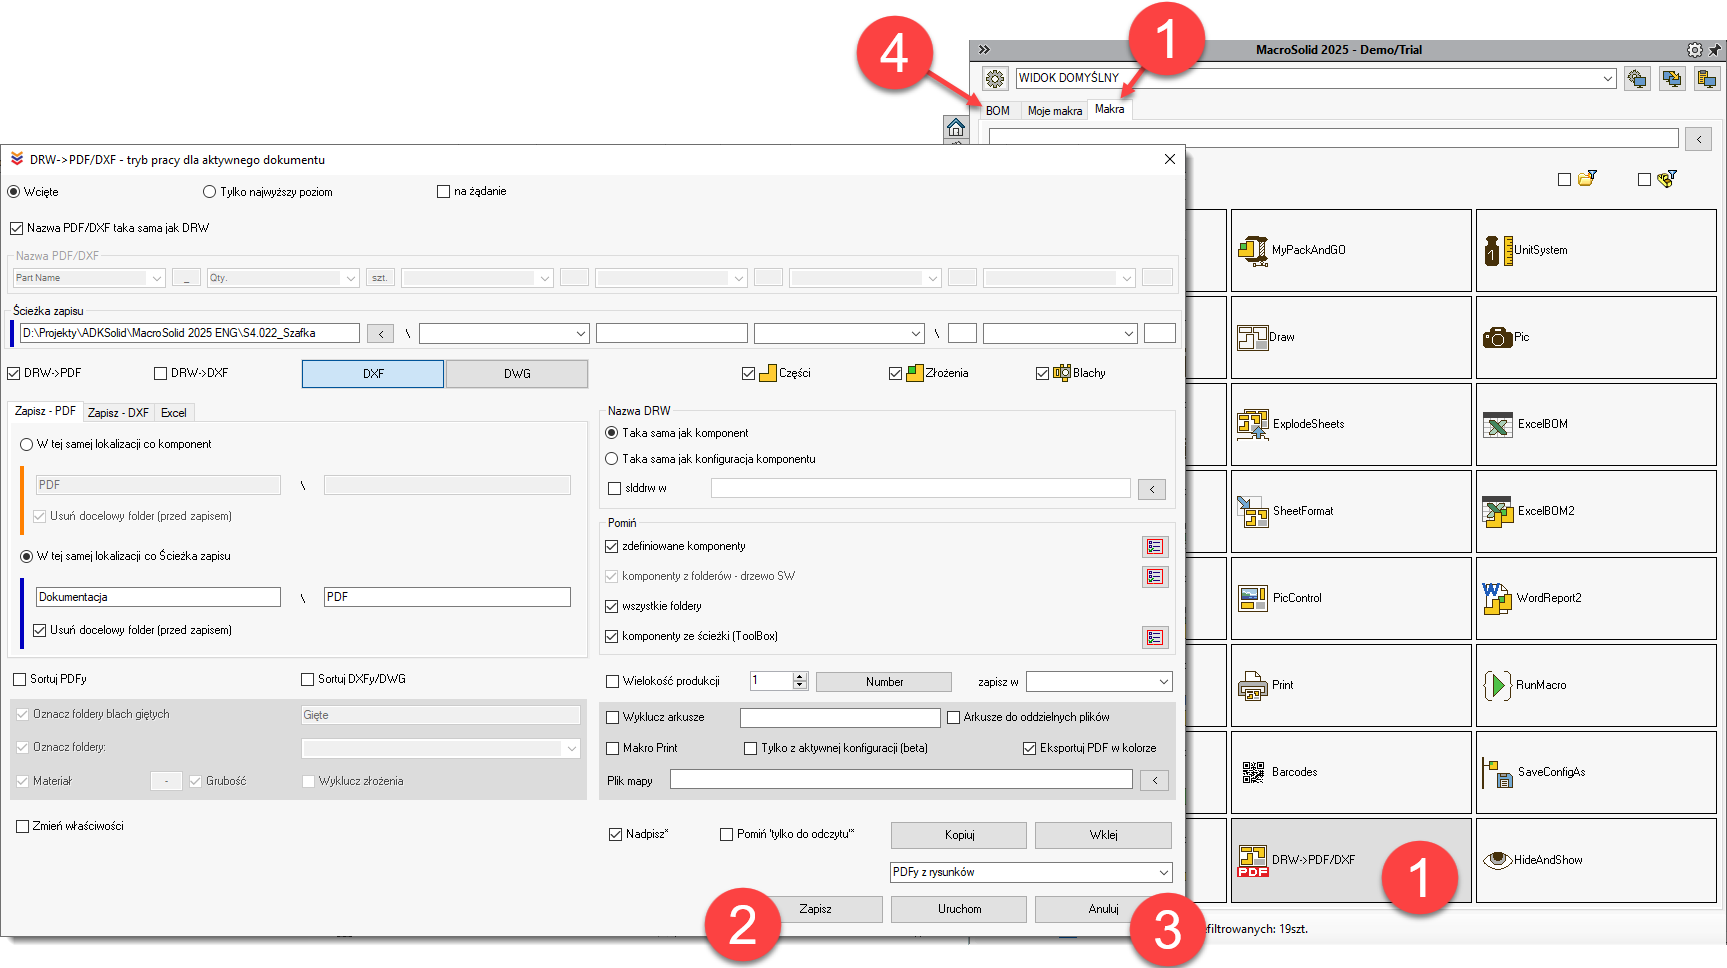Open the list for 'zdefiniowane komponenty'
Screen dimensions: 1727x968
[1155, 547]
